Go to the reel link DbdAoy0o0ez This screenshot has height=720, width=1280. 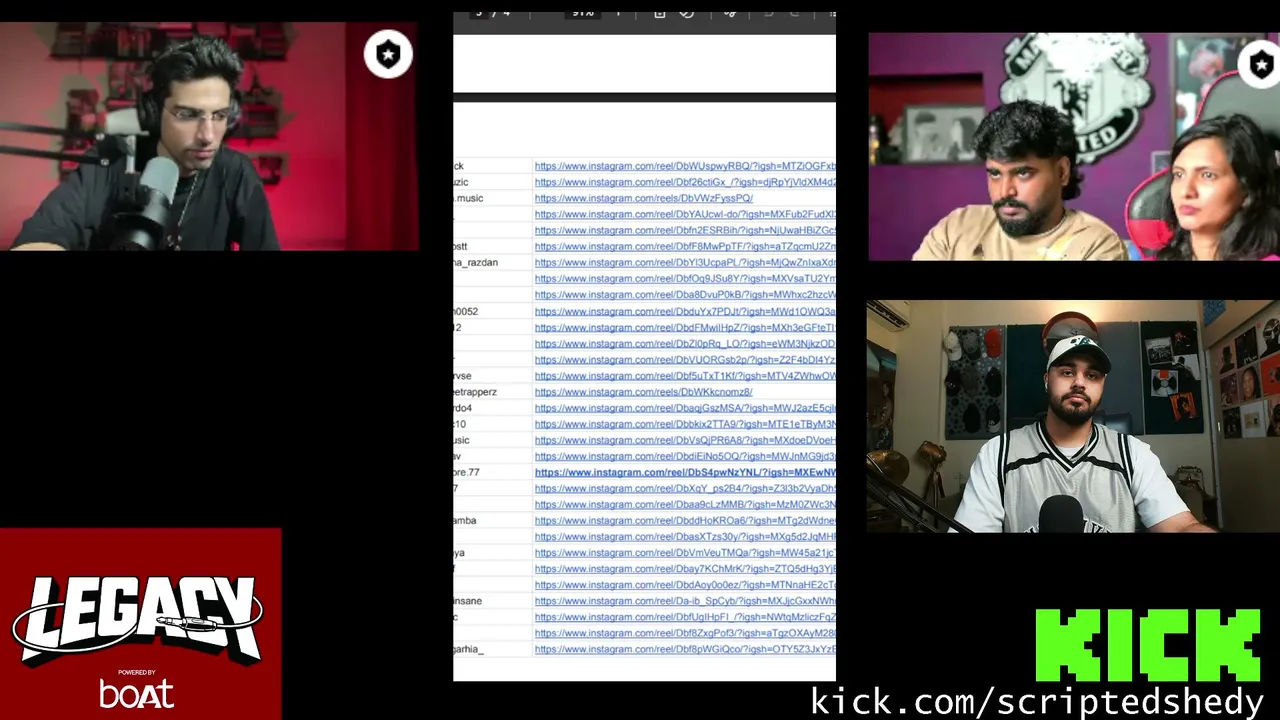[685, 585]
